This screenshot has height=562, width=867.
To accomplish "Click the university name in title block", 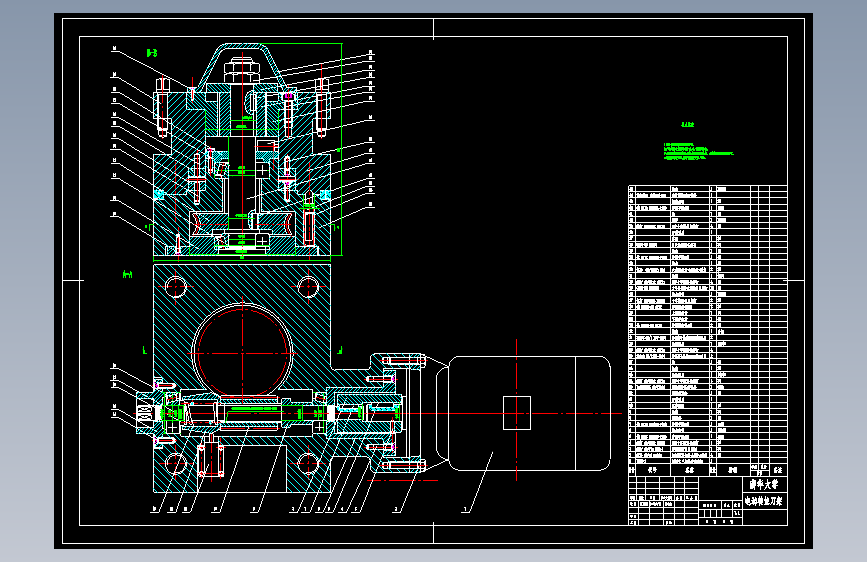I will 764,485.
